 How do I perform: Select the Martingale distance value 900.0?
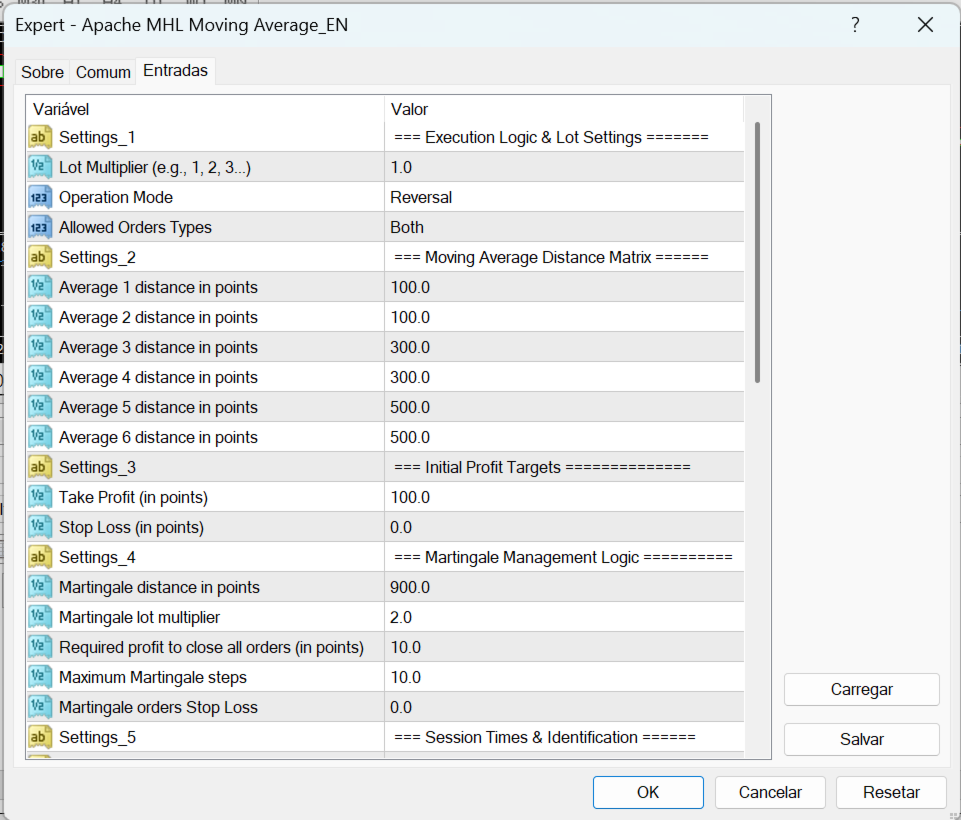[409, 587]
